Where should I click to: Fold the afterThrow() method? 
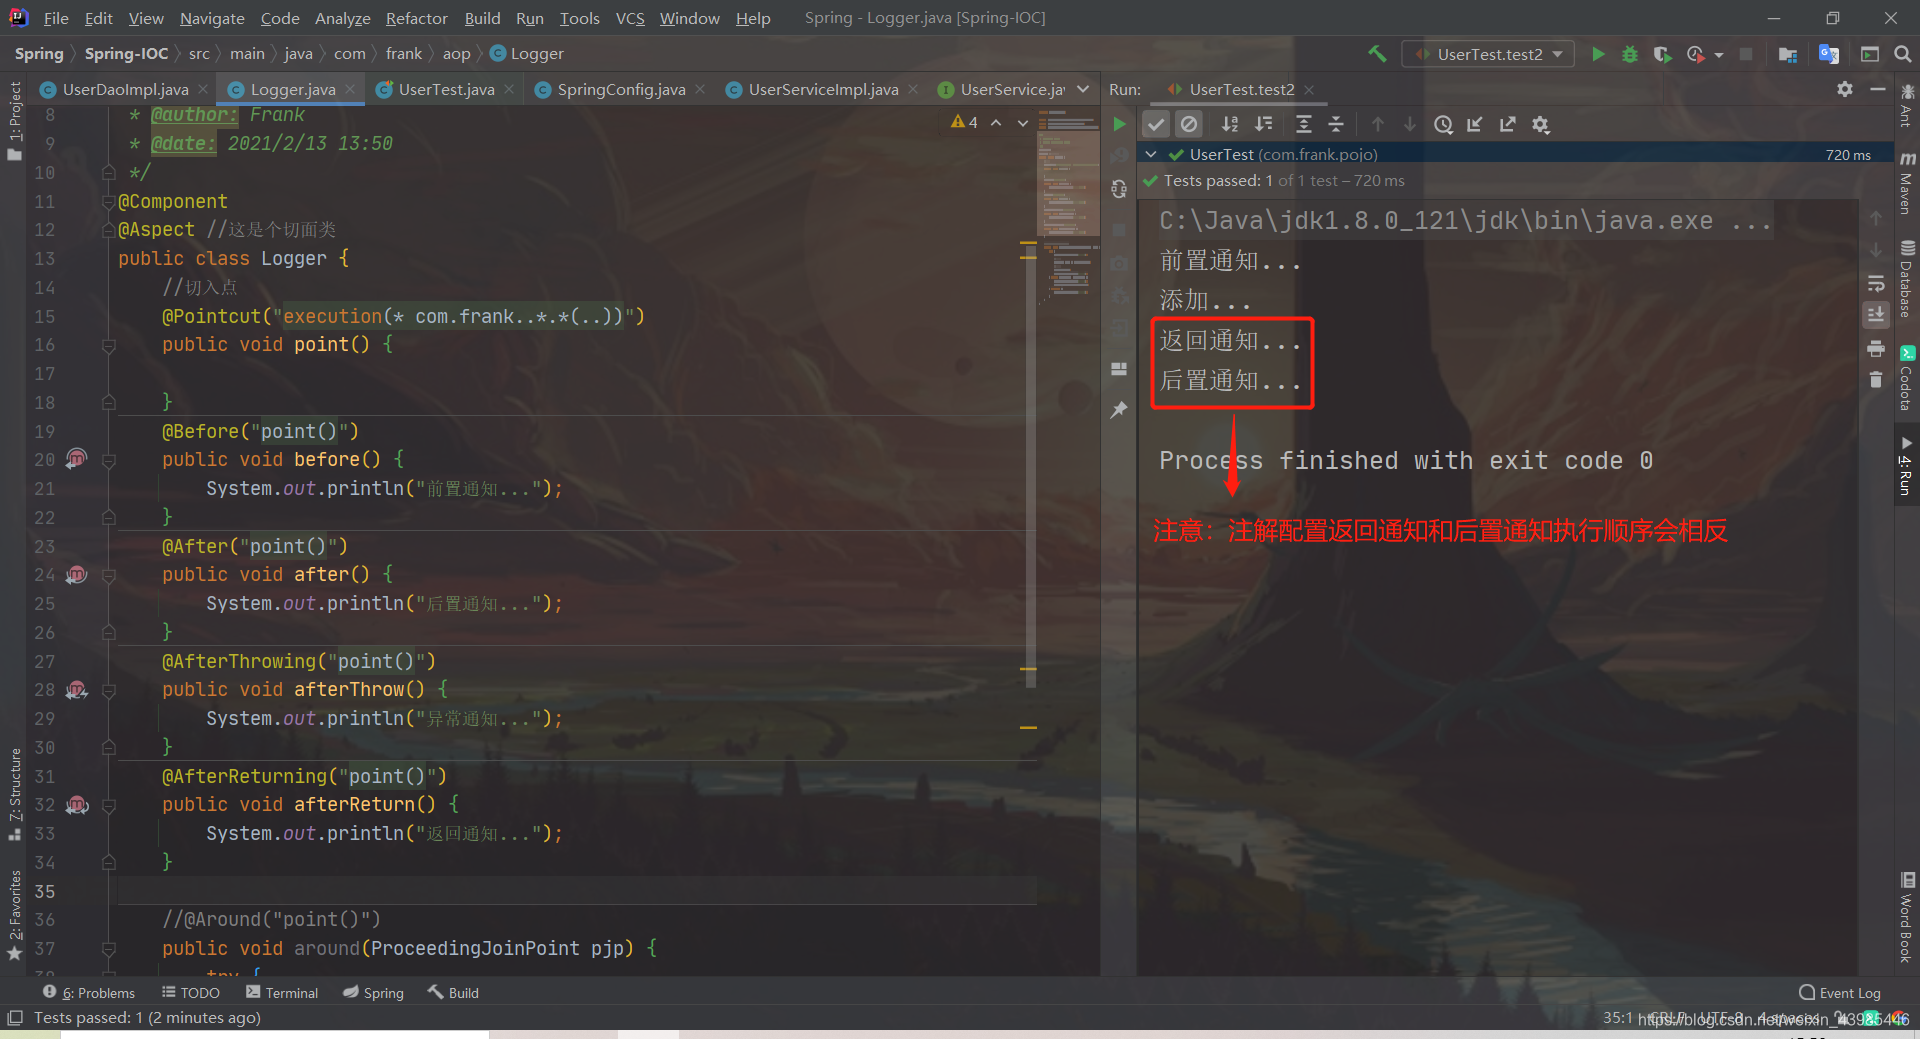pos(109,690)
